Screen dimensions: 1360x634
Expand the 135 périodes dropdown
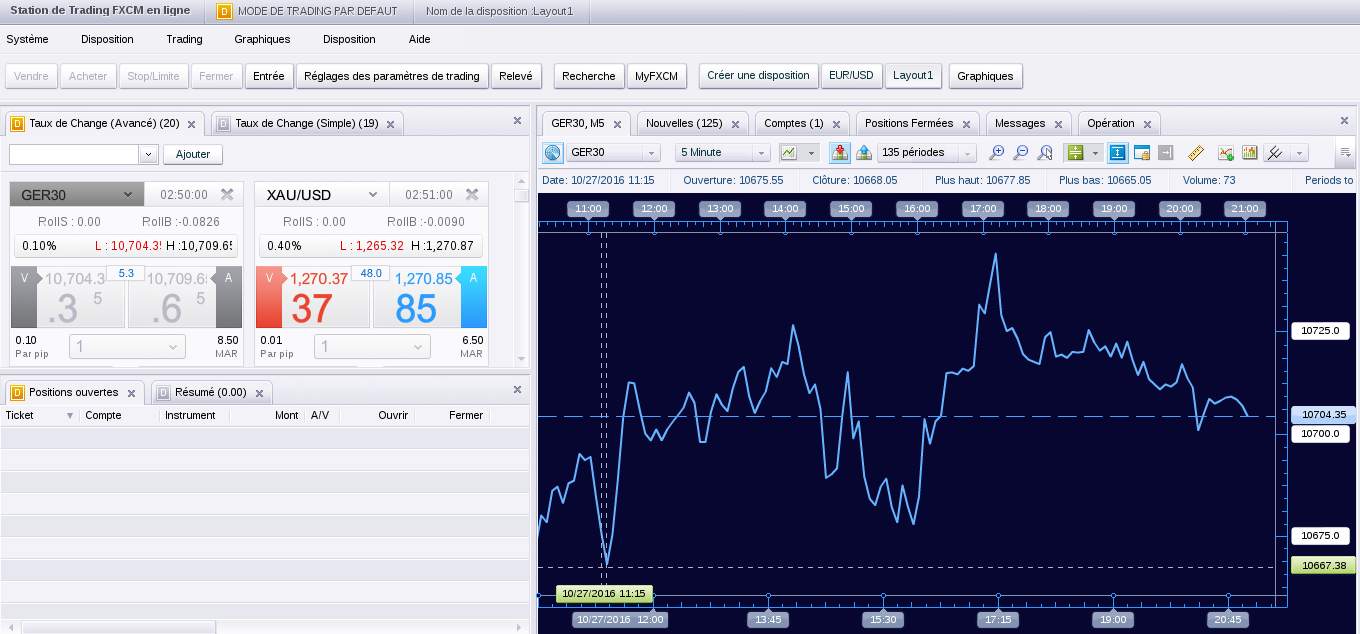(x=926, y=153)
